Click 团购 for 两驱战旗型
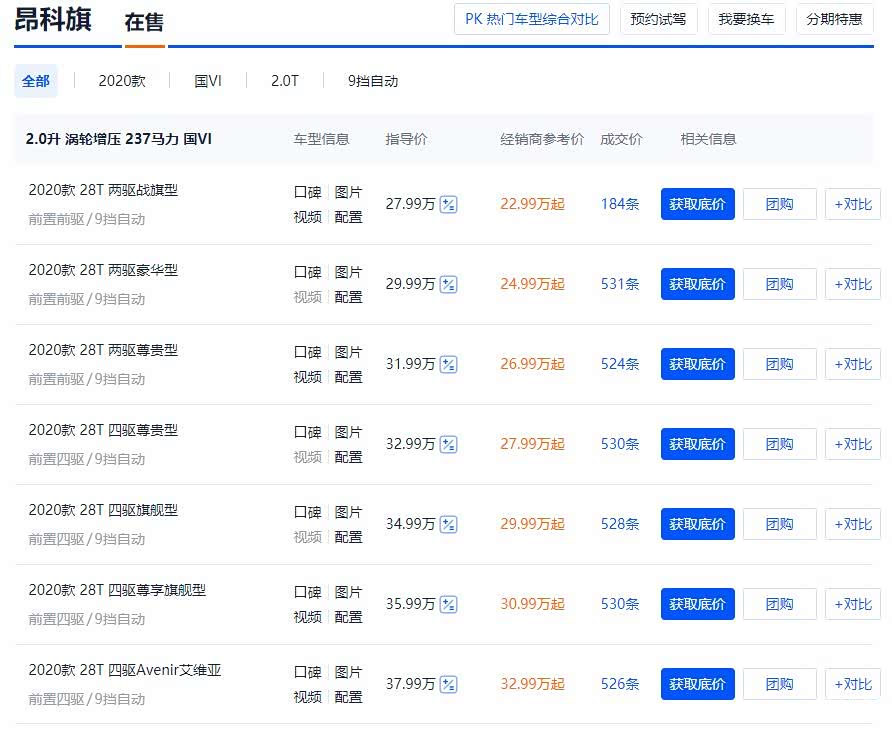Viewport: 892px width, 730px height. [x=780, y=204]
